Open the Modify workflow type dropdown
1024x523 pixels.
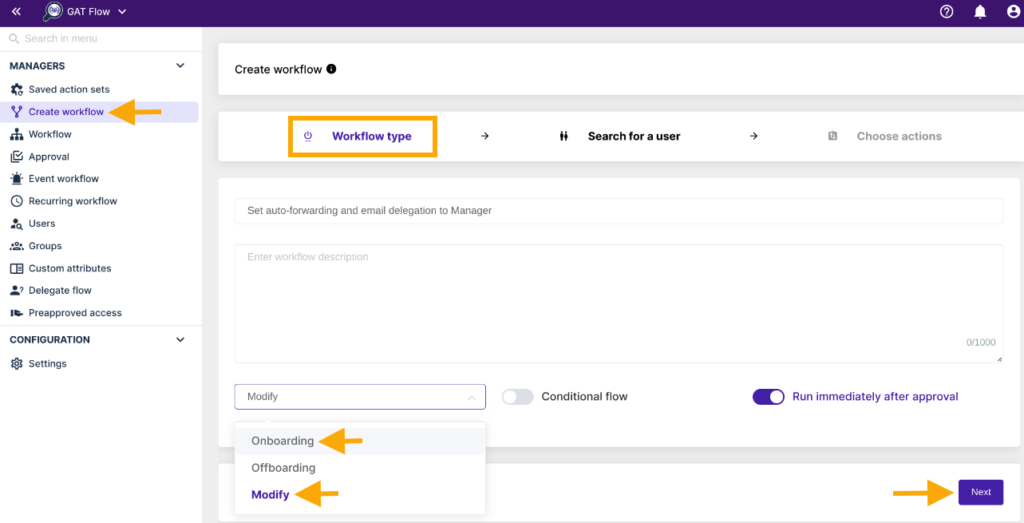click(360, 397)
